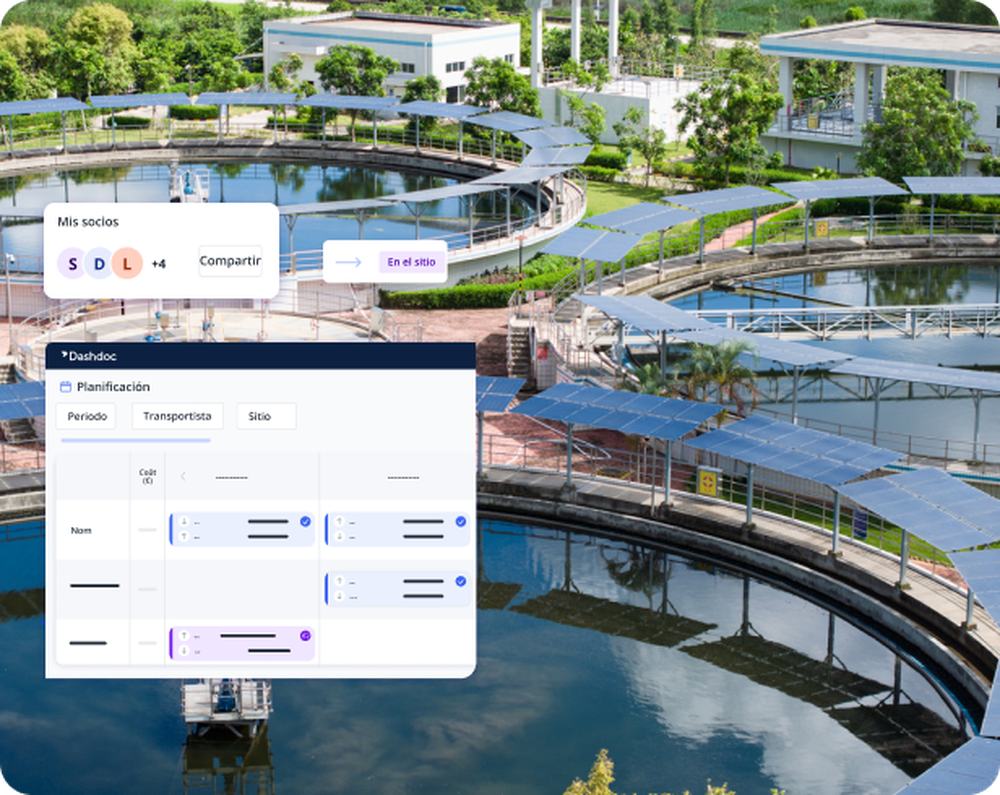Show the +4 additional partners
The height and width of the screenshot is (795, 1000).
pyautogui.click(x=159, y=264)
